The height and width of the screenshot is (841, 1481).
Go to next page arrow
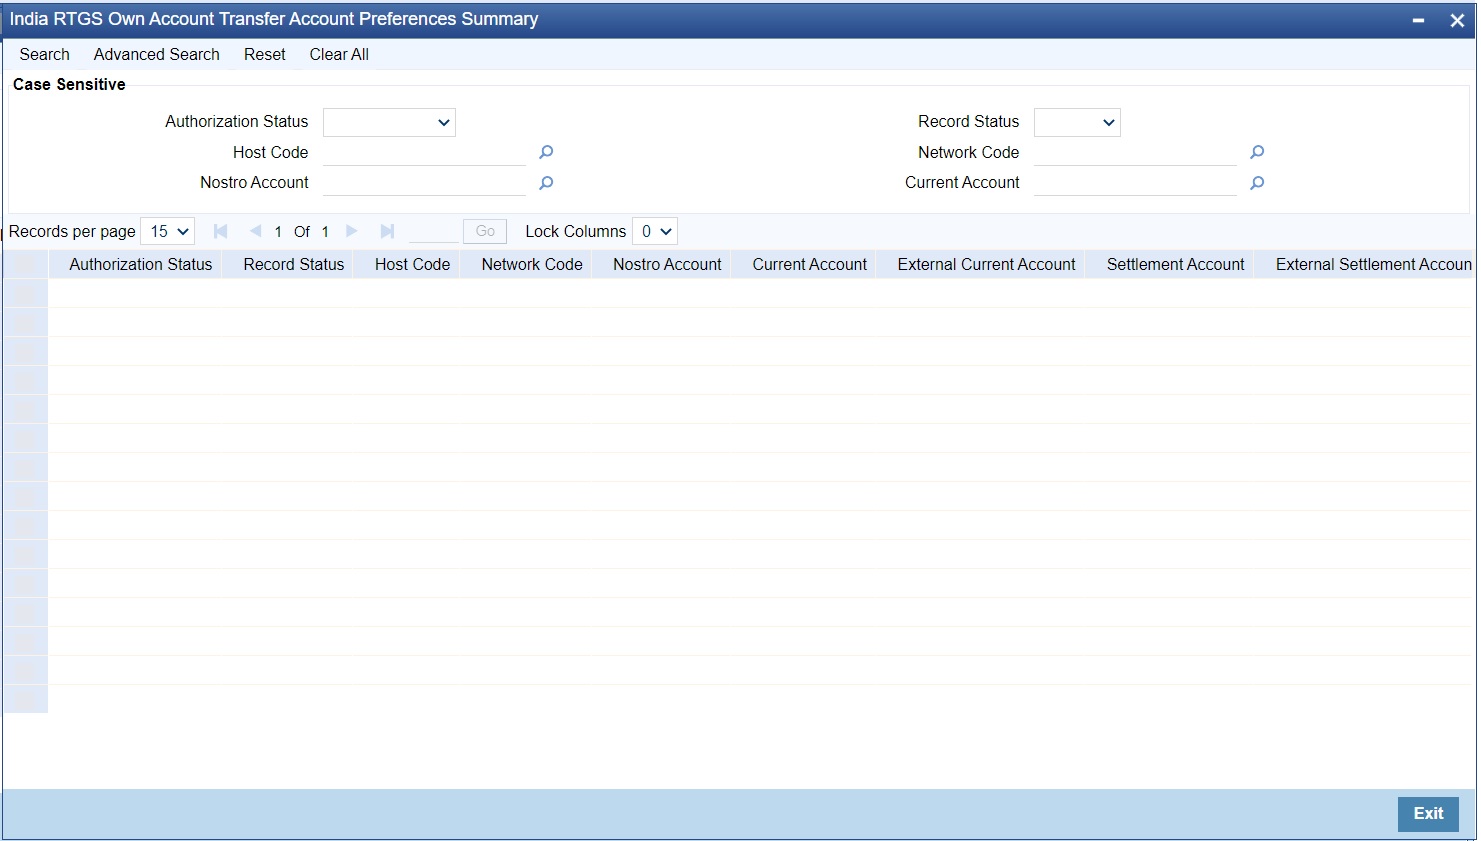[x=352, y=231]
